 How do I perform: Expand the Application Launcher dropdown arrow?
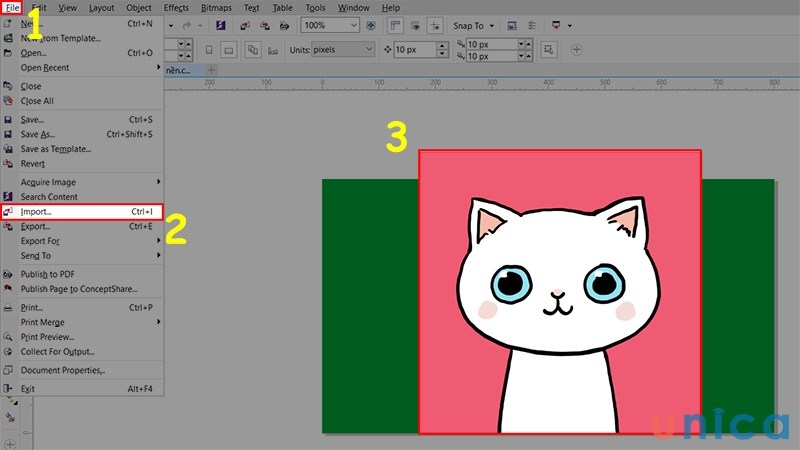pyautogui.click(x=569, y=26)
